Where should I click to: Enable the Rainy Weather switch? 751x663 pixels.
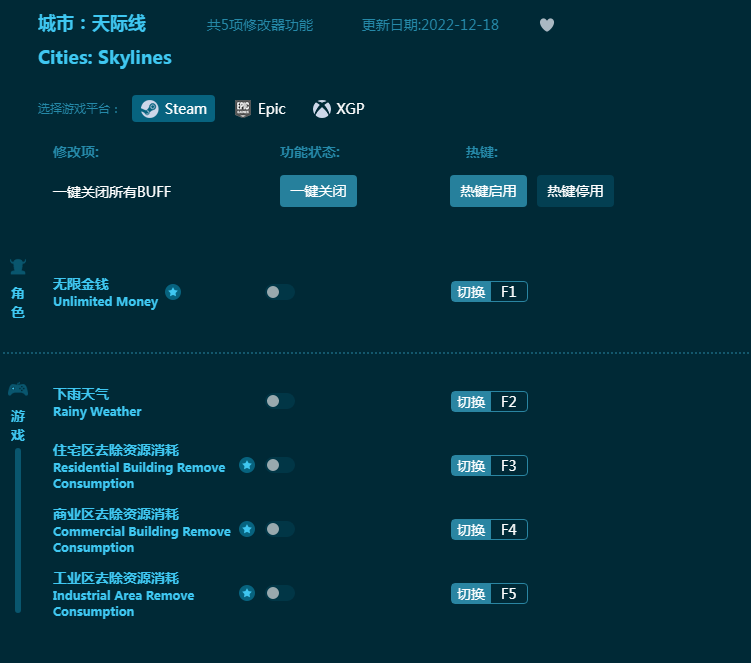coord(280,401)
